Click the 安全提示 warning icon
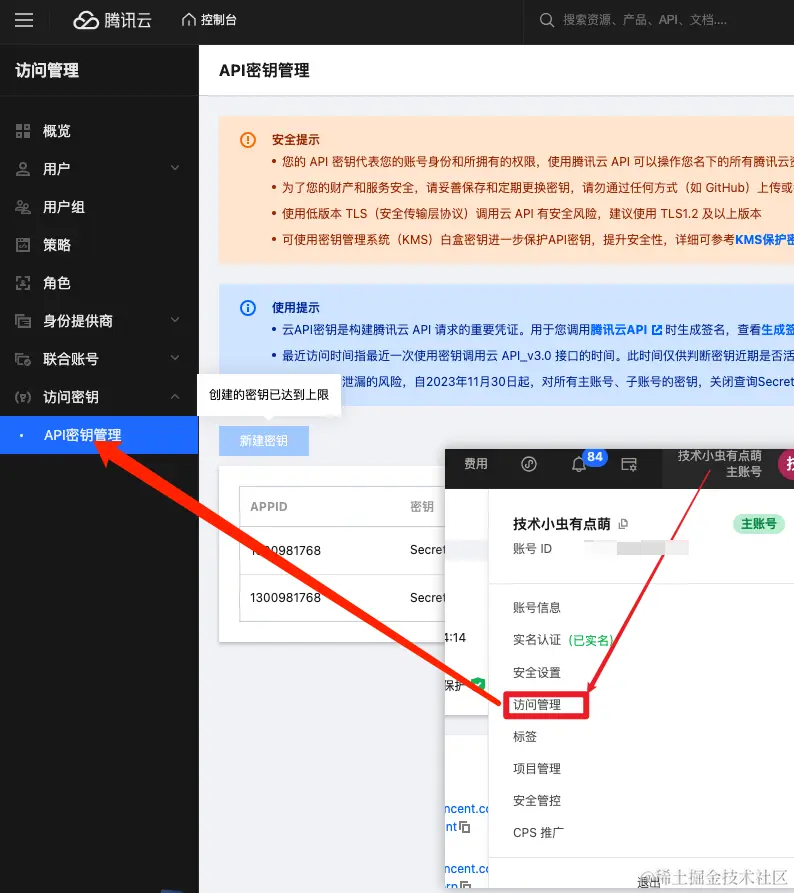The width and height of the screenshot is (794, 893). pos(248,140)
